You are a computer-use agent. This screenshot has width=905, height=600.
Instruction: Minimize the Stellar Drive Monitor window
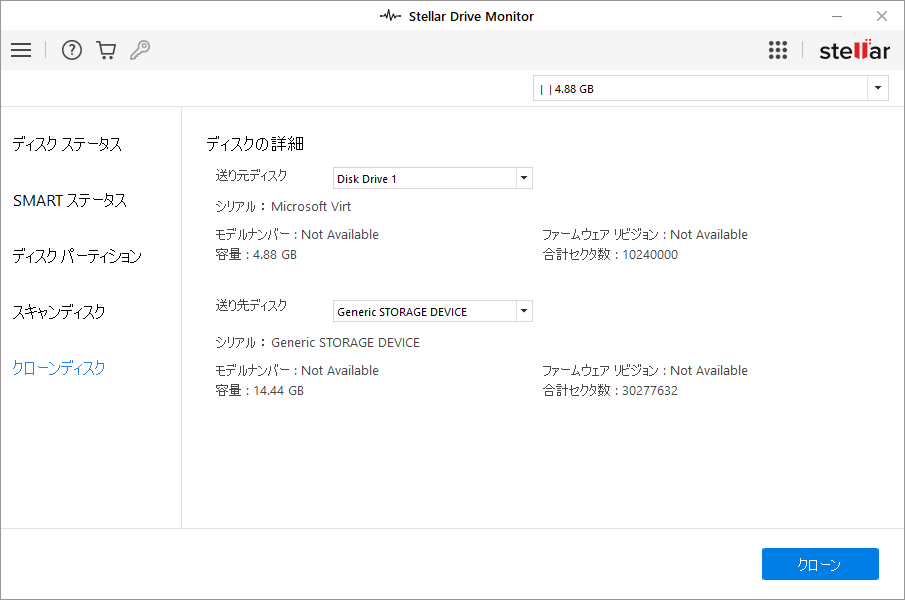pyautogui.click(x=836, y=16)
